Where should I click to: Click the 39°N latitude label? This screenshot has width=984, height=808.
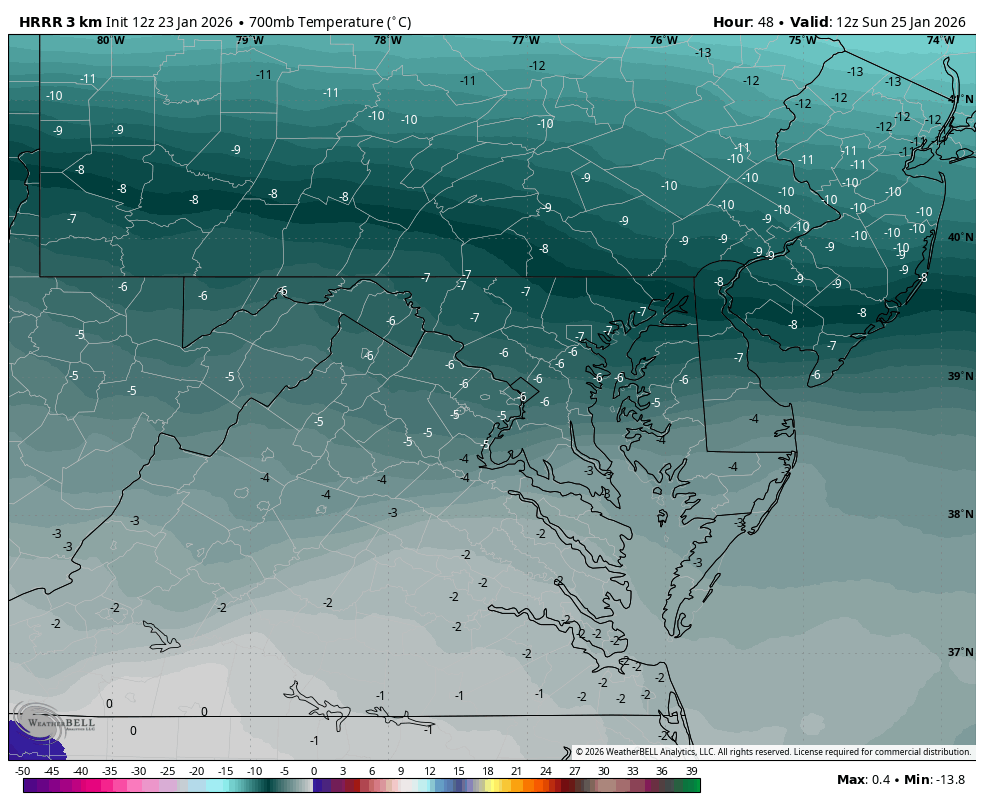click(960, 376)
